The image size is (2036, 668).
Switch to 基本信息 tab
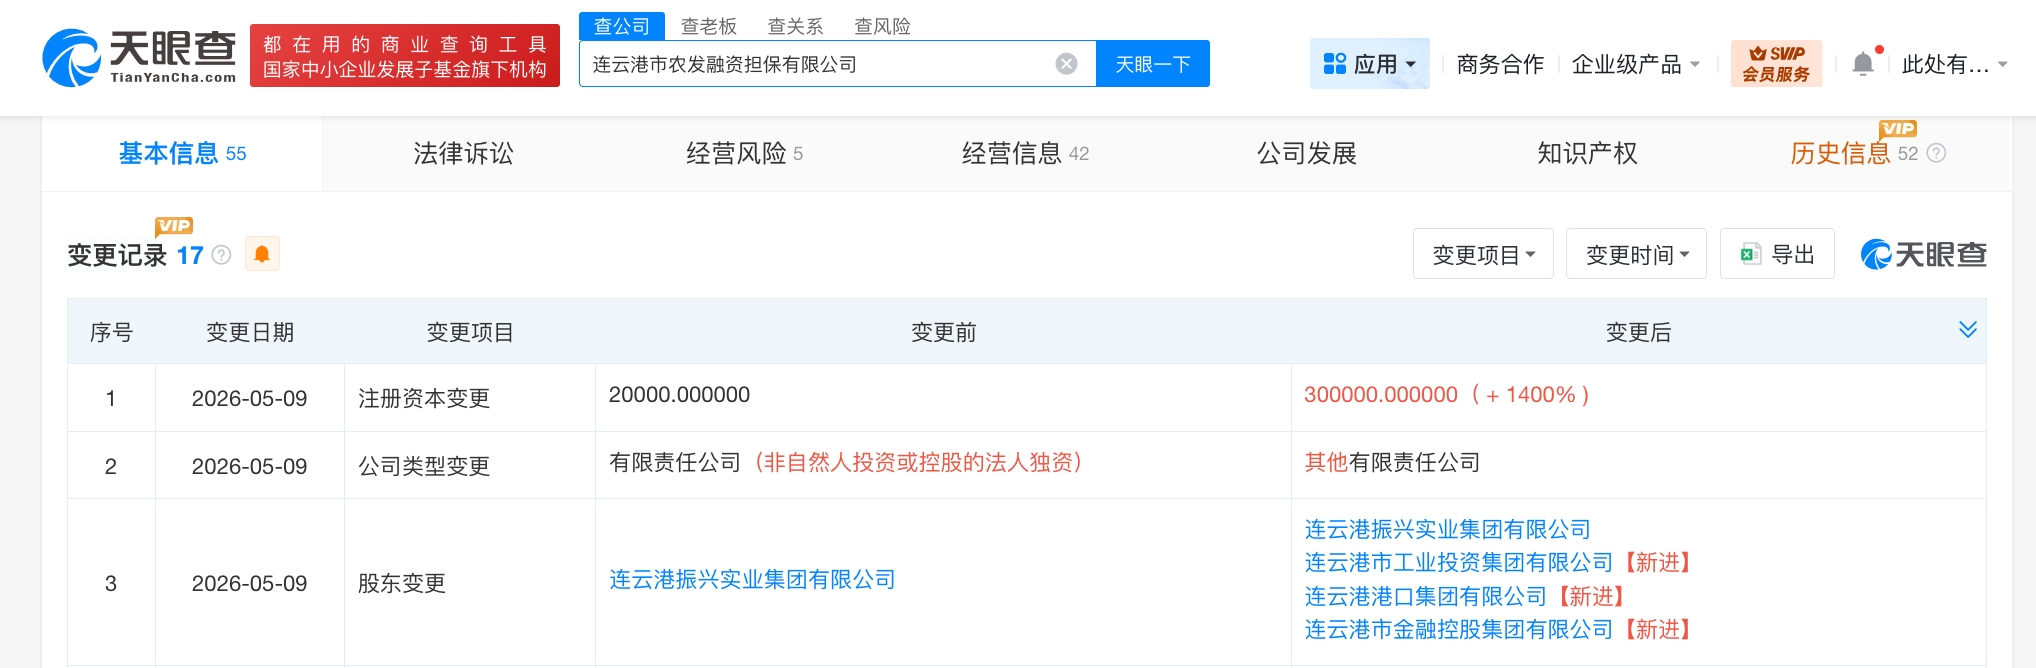pyautogui.click(x=182, y=153)
